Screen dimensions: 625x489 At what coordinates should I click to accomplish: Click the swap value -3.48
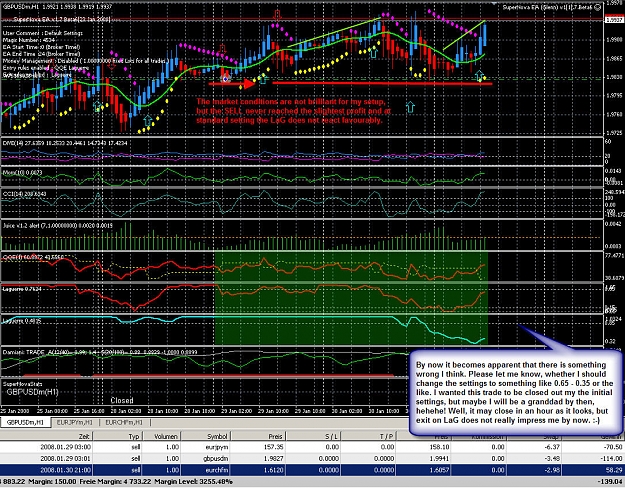552,458
